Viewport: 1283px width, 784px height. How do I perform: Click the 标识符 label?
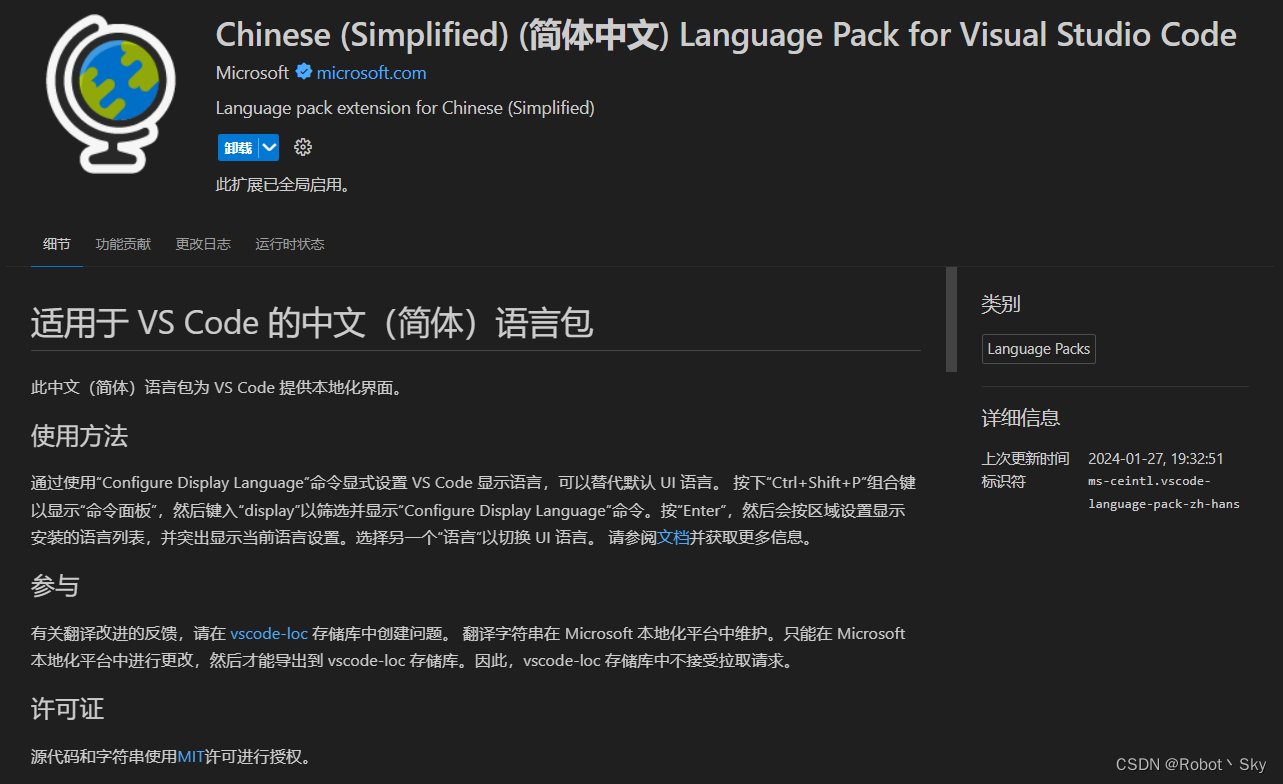coord(1003,482)
